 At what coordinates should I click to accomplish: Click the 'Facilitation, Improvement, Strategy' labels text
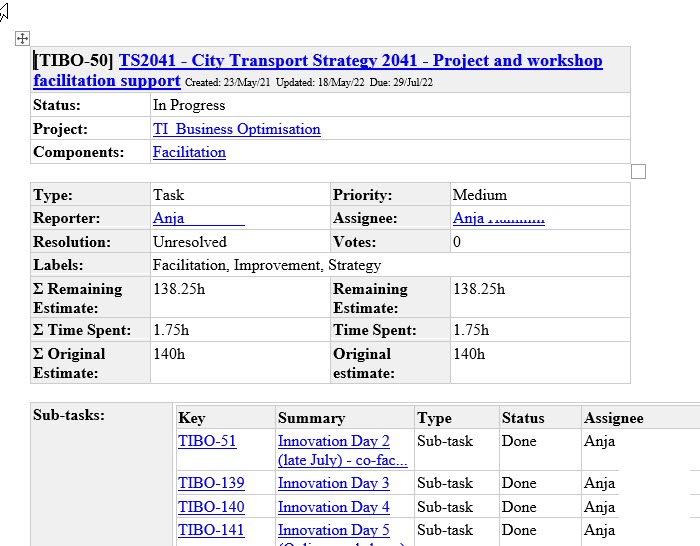point(267,265)
